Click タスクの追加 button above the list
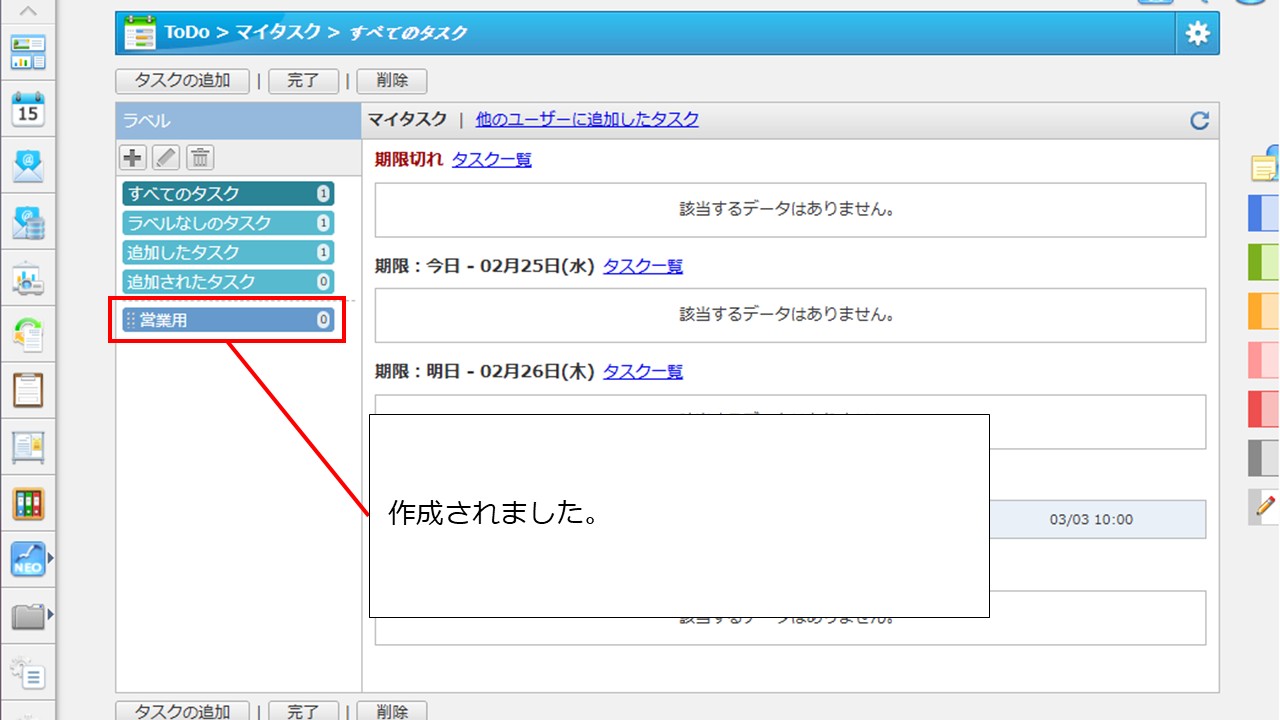 [182, 81]
